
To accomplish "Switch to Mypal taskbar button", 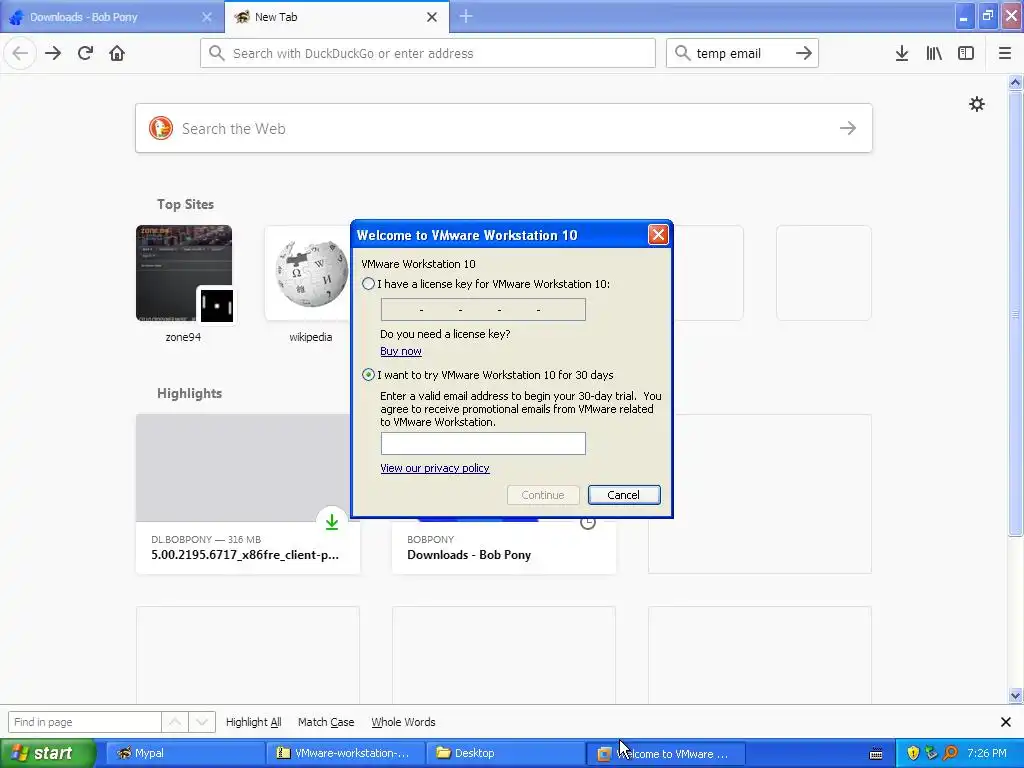I will click(184, 753).
